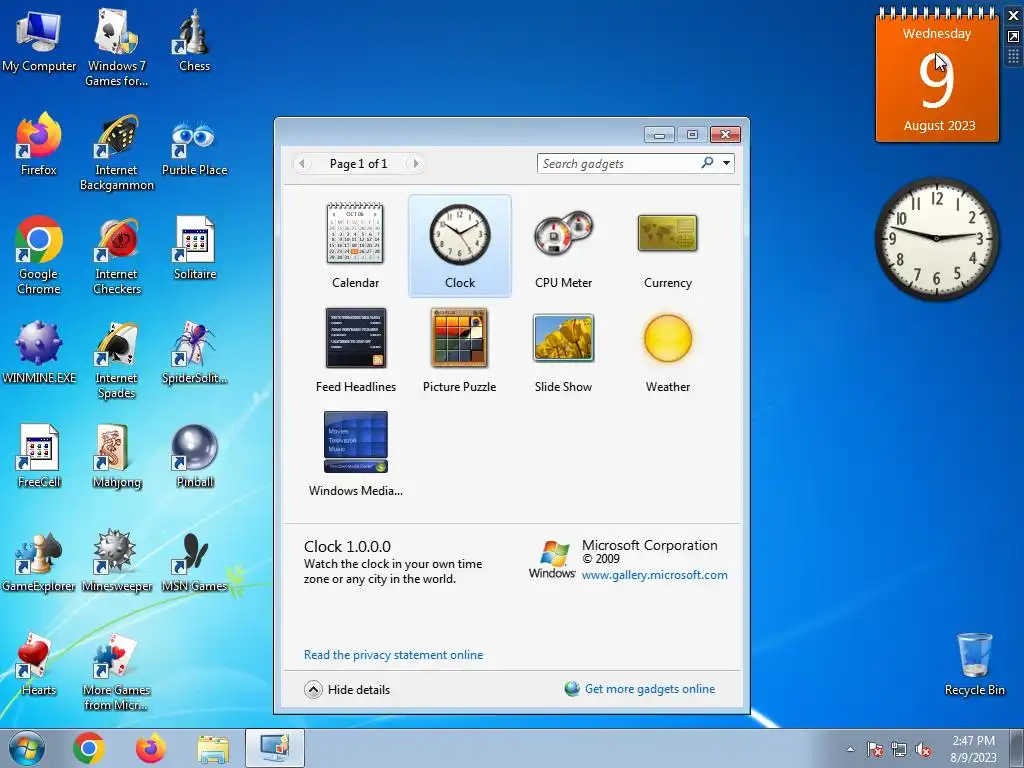This screenshot has height=768, width=1024.
Task: Select the Solitaire desktop icon
Action: click(x=194, y=249)
